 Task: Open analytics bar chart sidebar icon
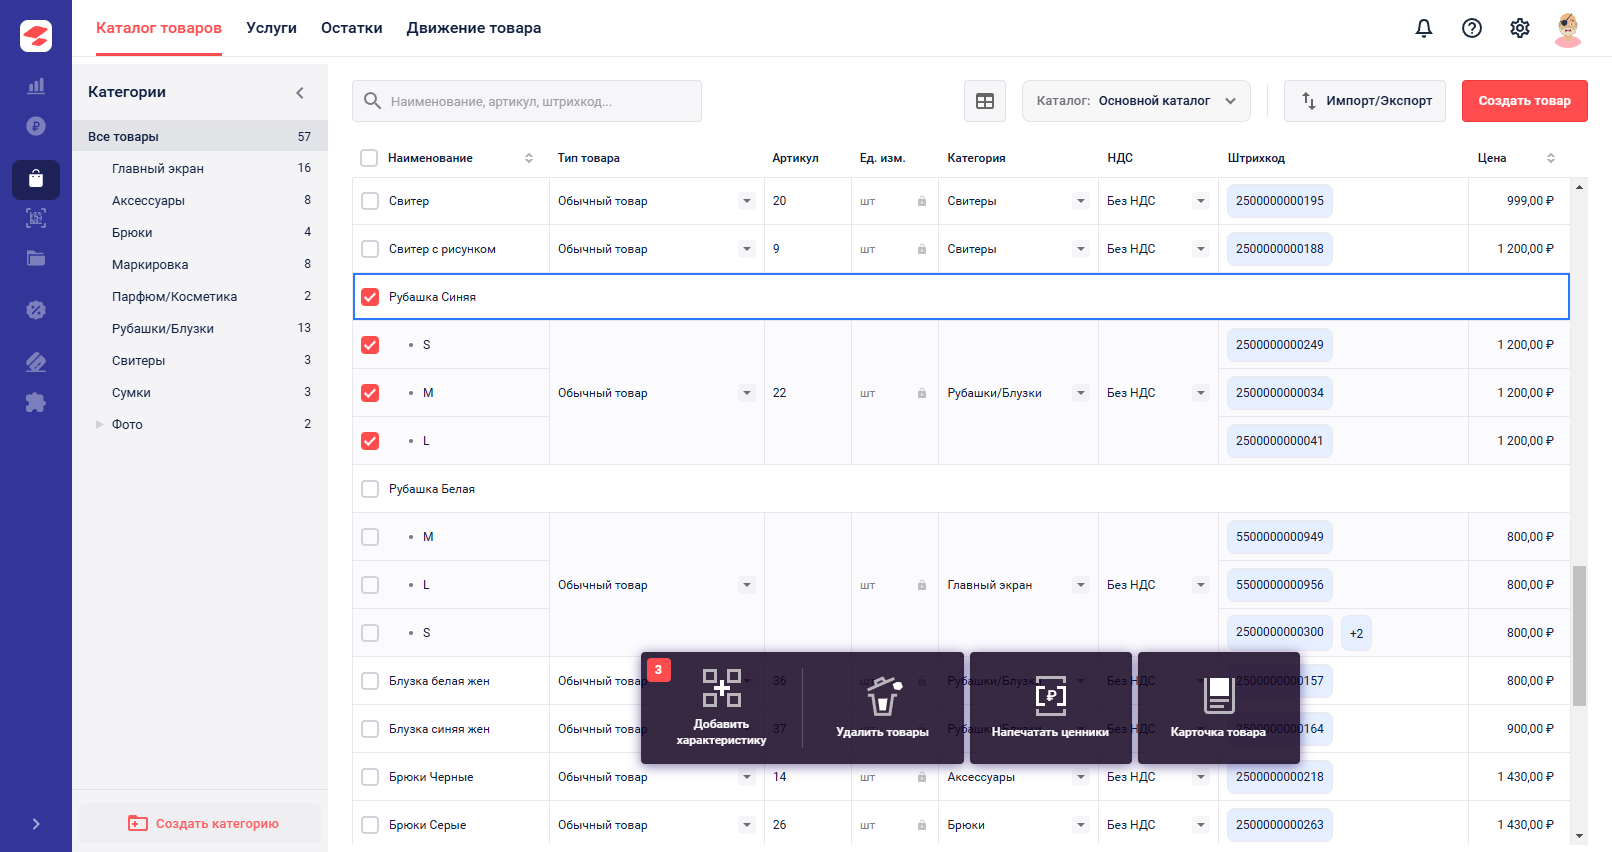pos(36,86)
